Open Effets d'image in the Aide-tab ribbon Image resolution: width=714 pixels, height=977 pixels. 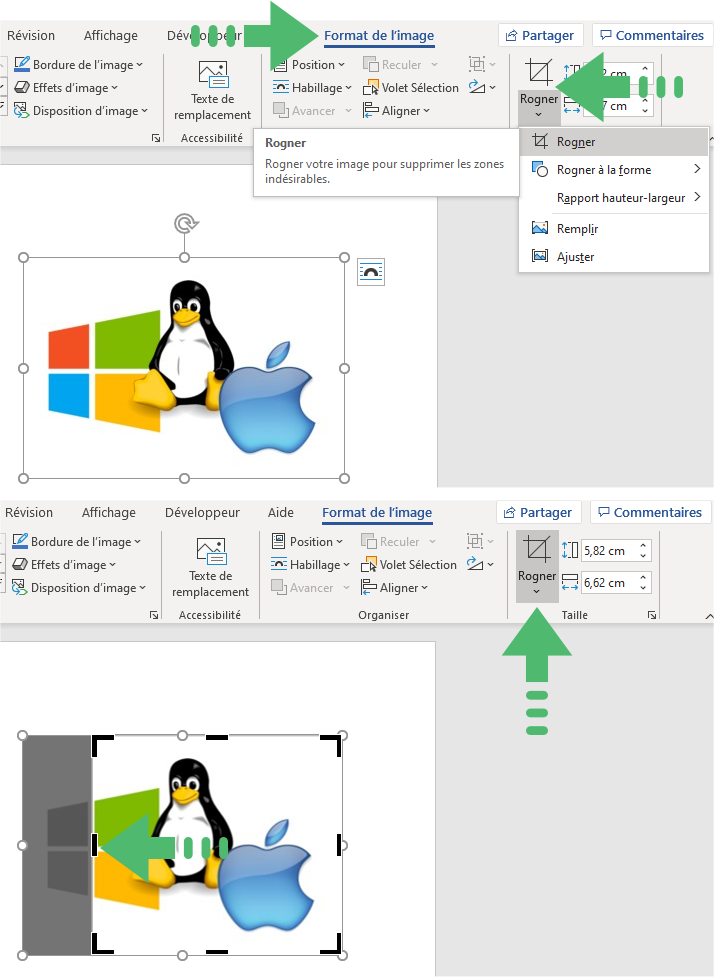[64, 565]
